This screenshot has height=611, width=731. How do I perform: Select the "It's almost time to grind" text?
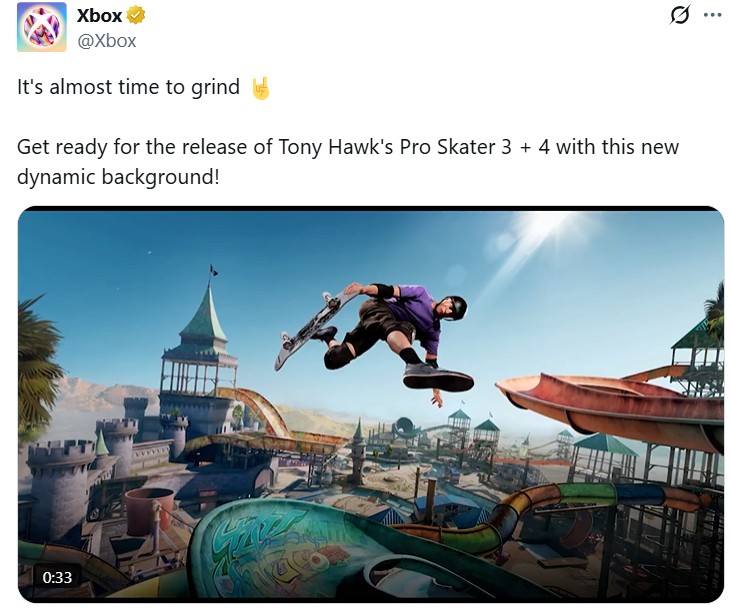click(128, 87)
